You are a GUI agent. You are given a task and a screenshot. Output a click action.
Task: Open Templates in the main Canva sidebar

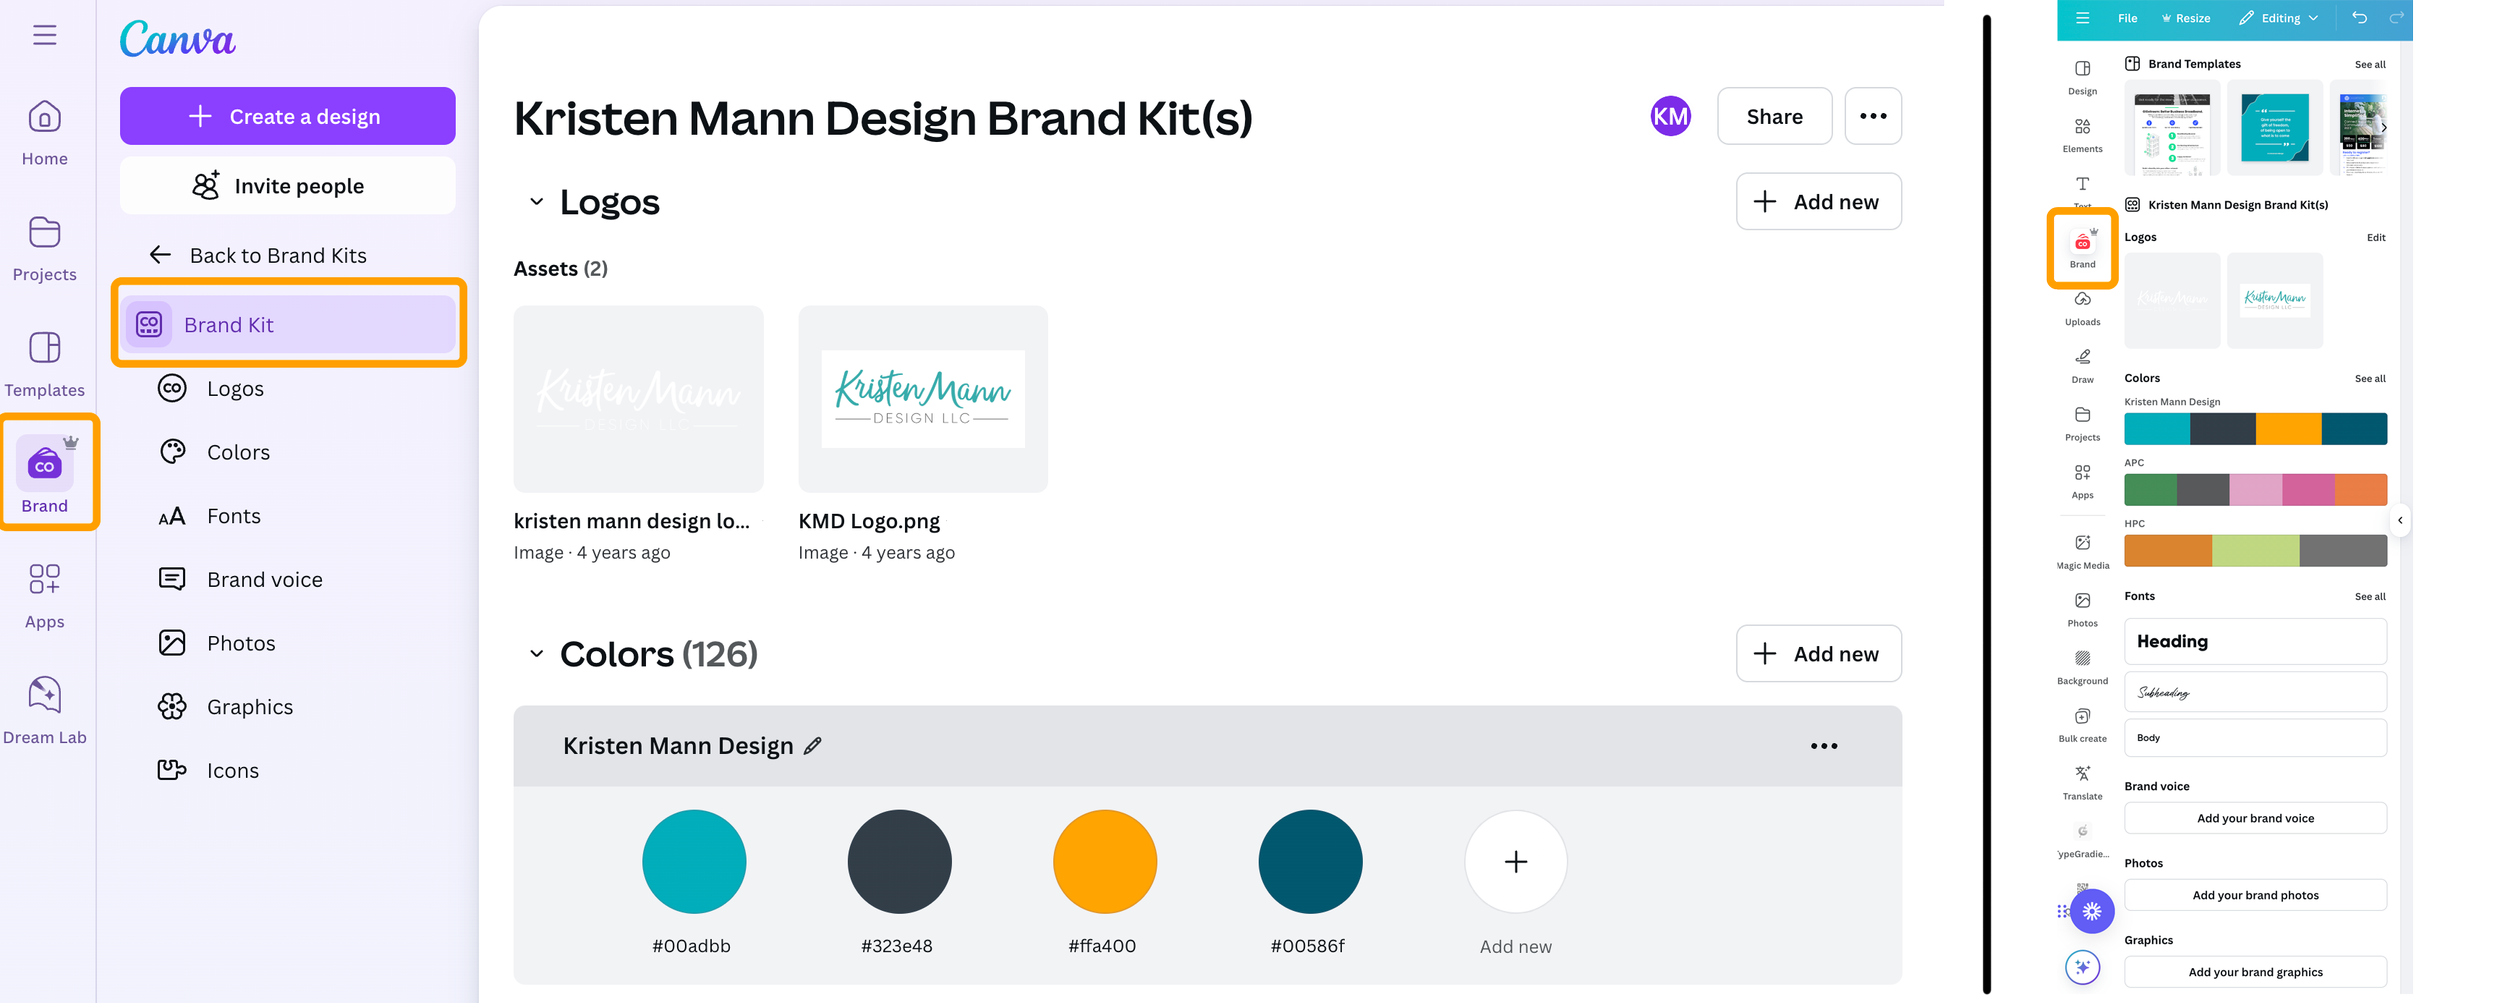(44, 365)
